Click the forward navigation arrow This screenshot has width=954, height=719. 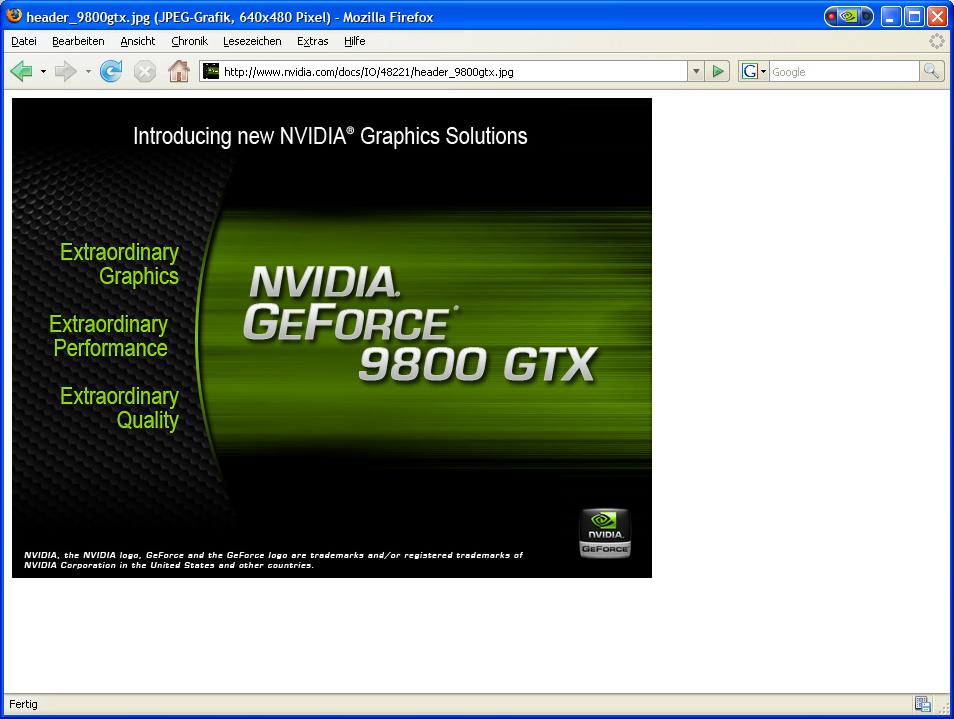pos(65,71)
